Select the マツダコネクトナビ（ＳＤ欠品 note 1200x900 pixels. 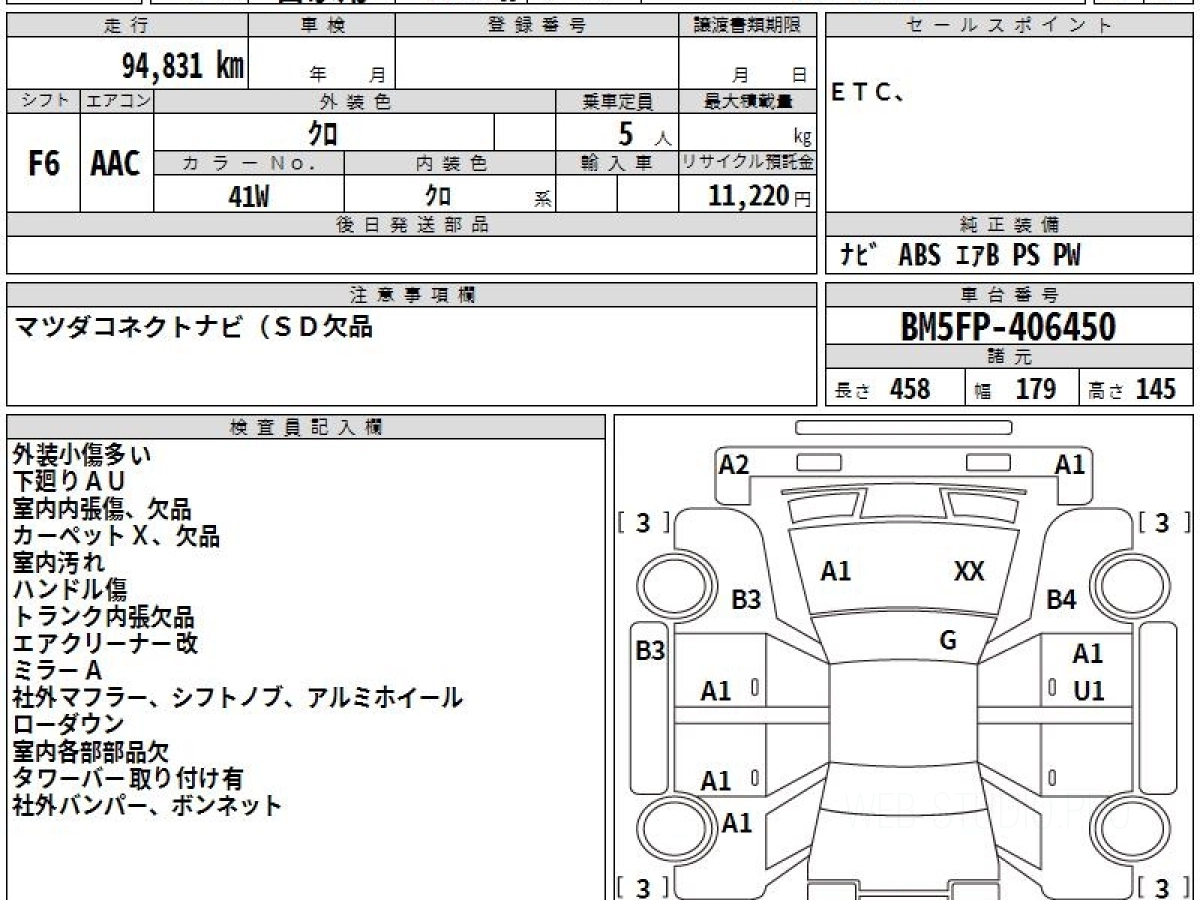pos(192,326)
